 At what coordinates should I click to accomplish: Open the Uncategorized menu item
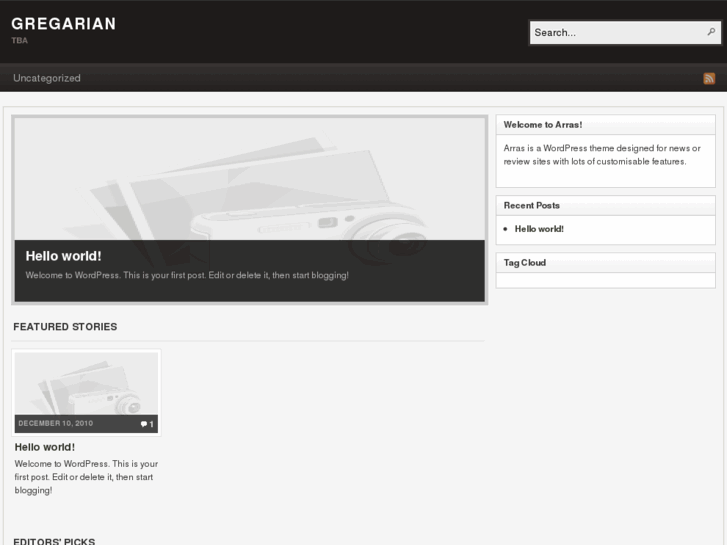[x=47, y=78]
